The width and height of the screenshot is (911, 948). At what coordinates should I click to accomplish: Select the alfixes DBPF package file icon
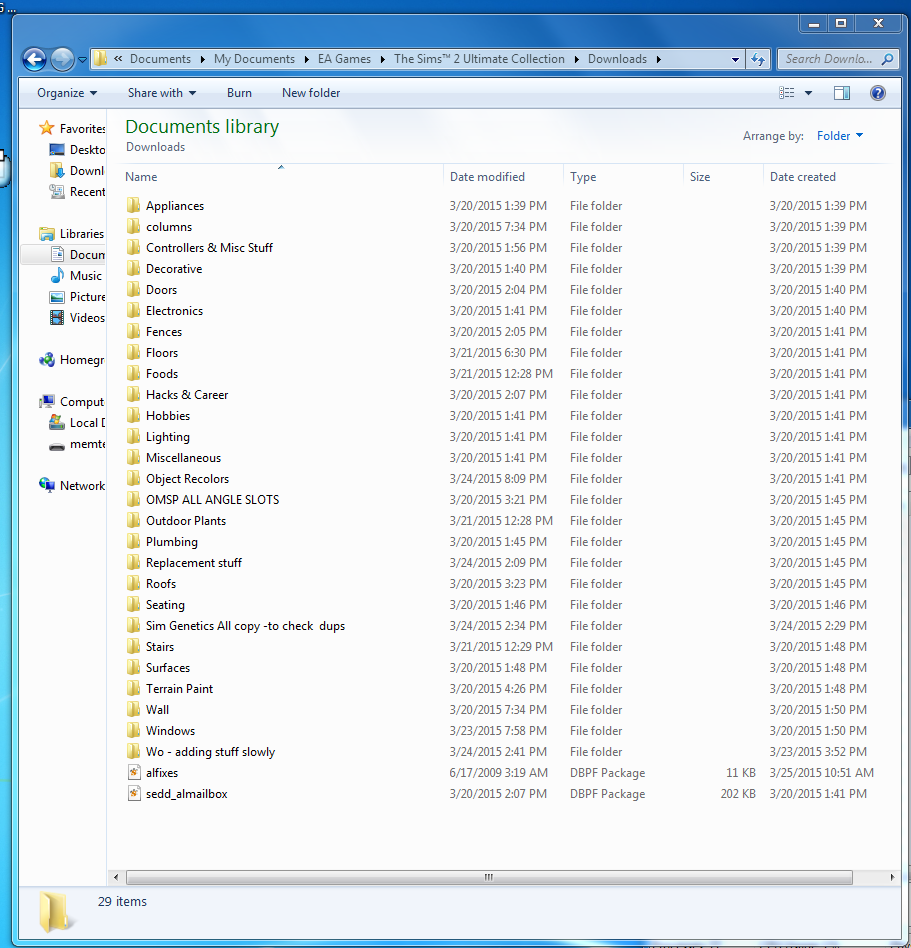tap(134, 773)
